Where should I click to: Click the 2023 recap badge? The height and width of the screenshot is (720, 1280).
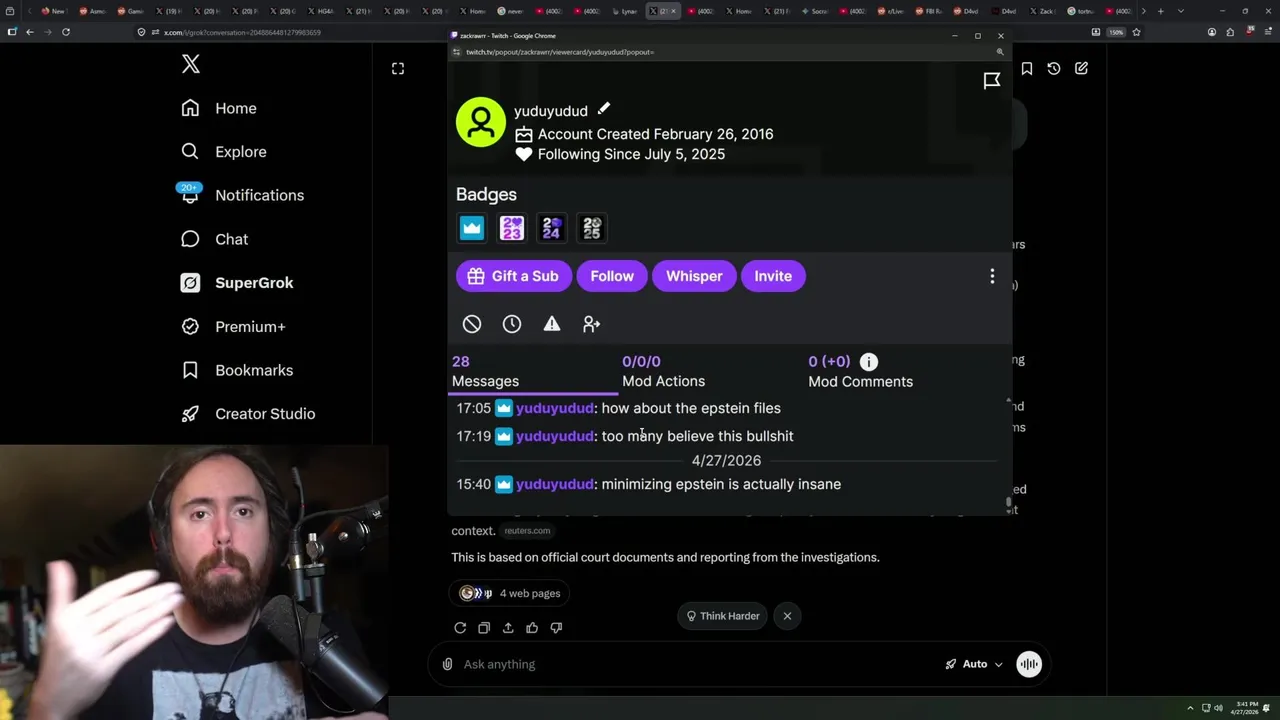[512, 228]
